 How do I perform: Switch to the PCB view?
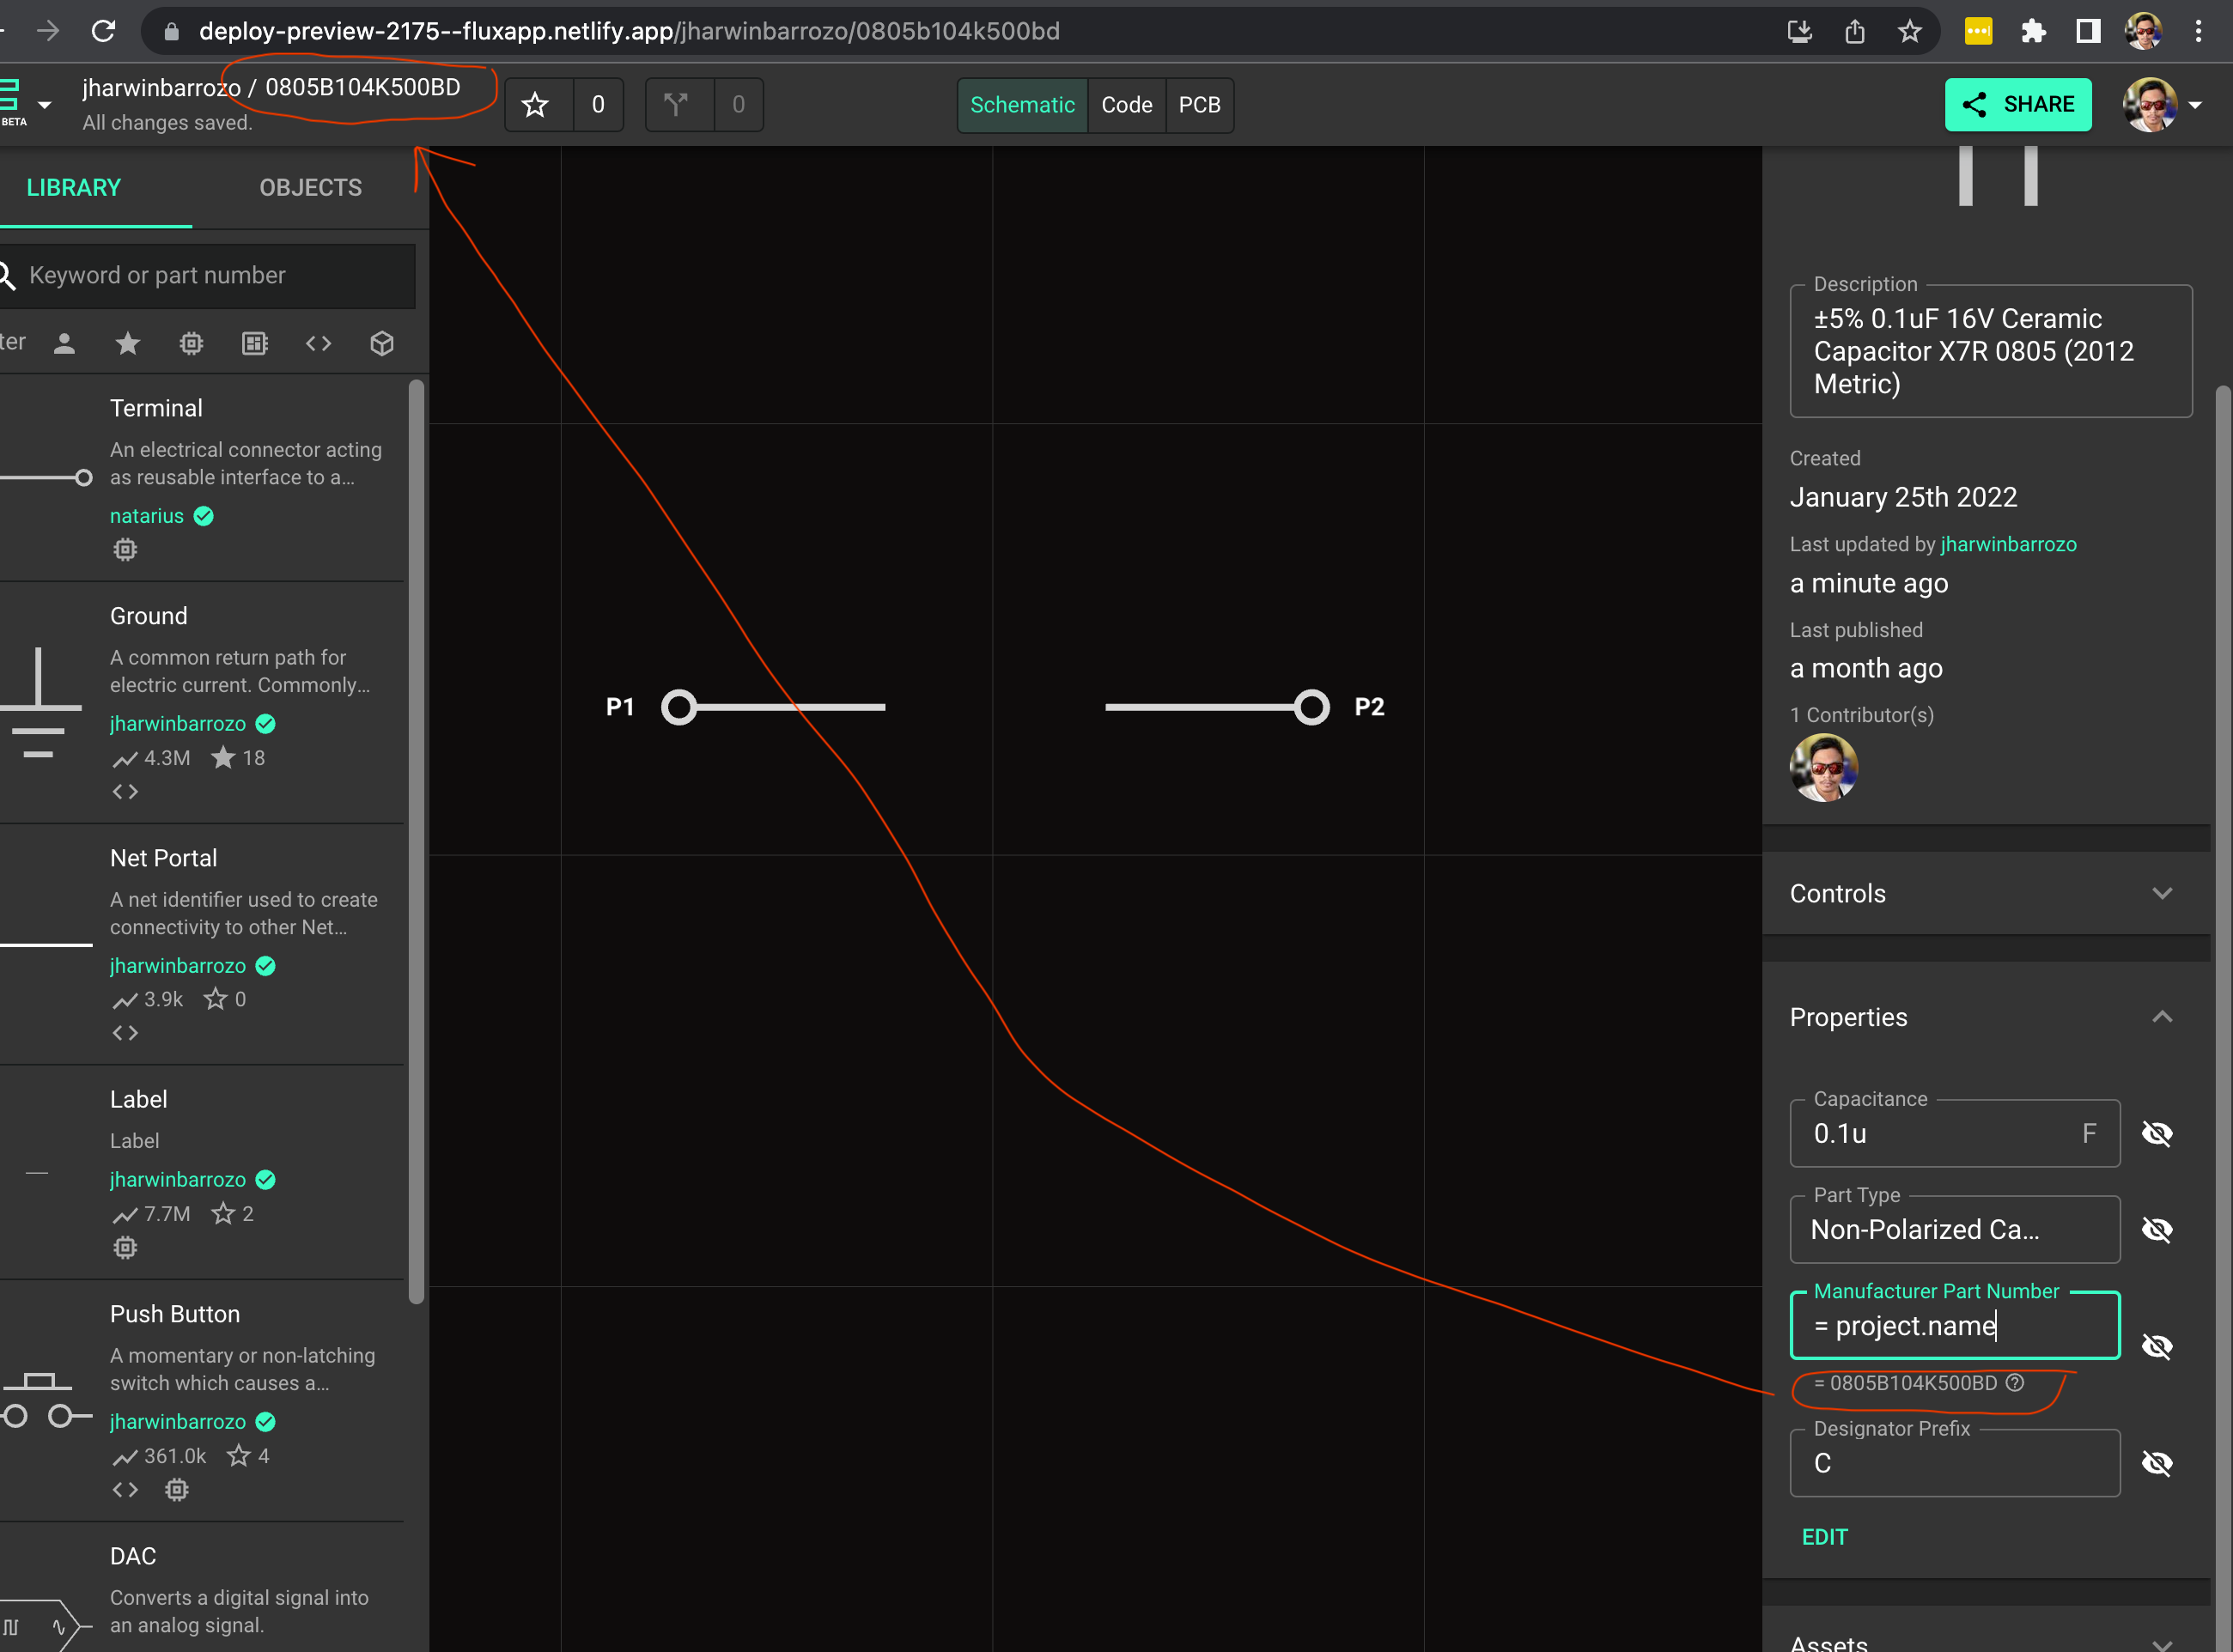click(1199, 104)
